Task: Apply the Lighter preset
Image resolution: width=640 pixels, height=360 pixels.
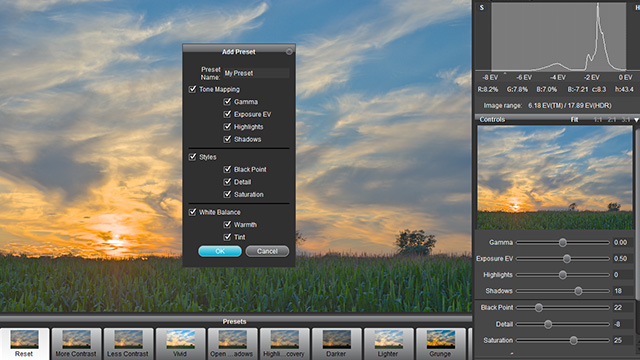Action: tap(388, 344)
